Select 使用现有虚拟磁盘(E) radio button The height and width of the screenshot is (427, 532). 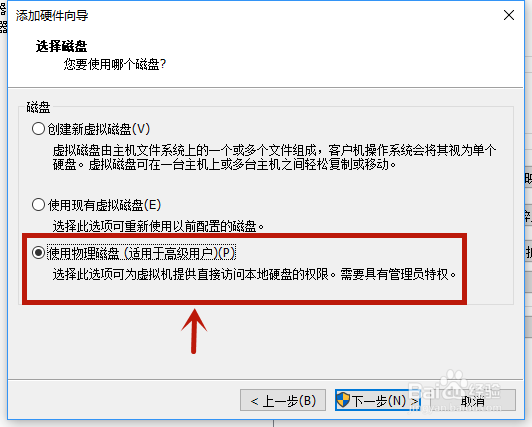[38, 205]
